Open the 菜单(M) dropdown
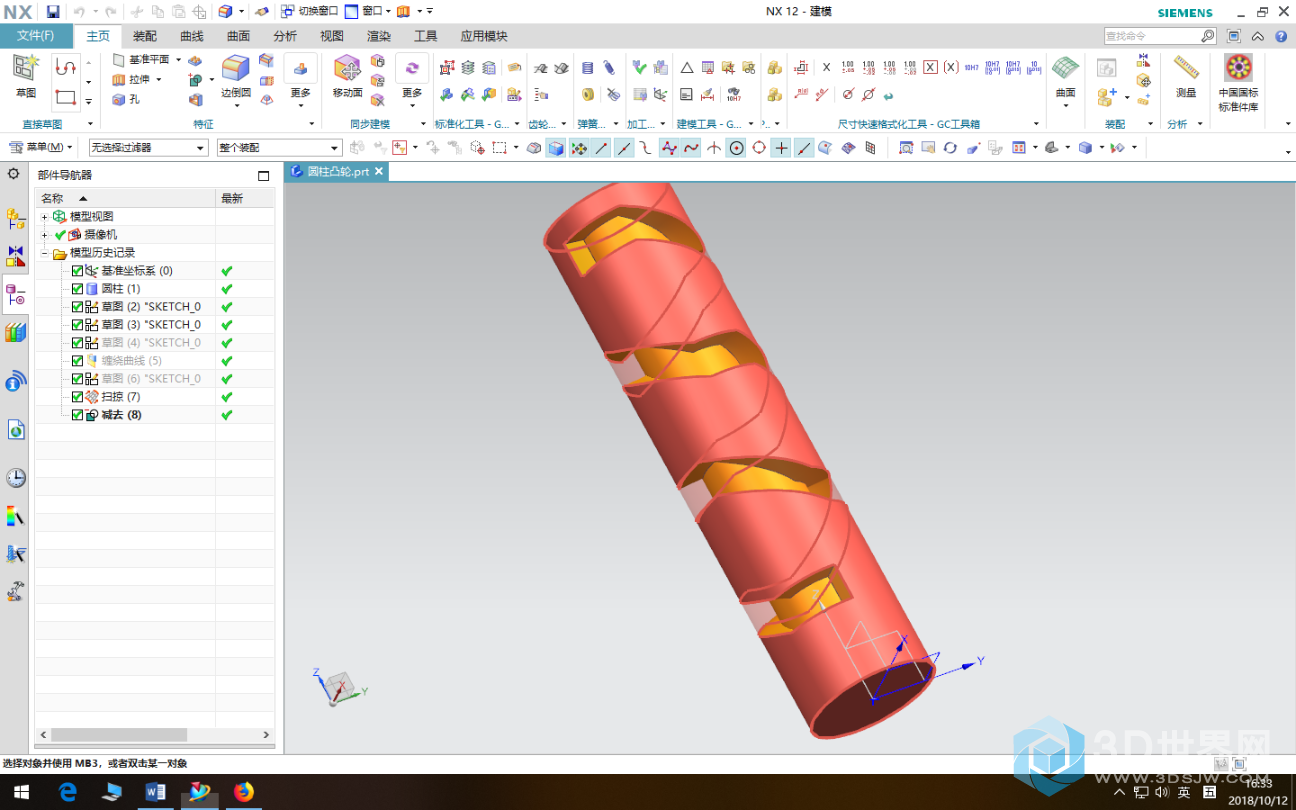Viewport: 1296px width, 810px height. (x=42, y=148)
